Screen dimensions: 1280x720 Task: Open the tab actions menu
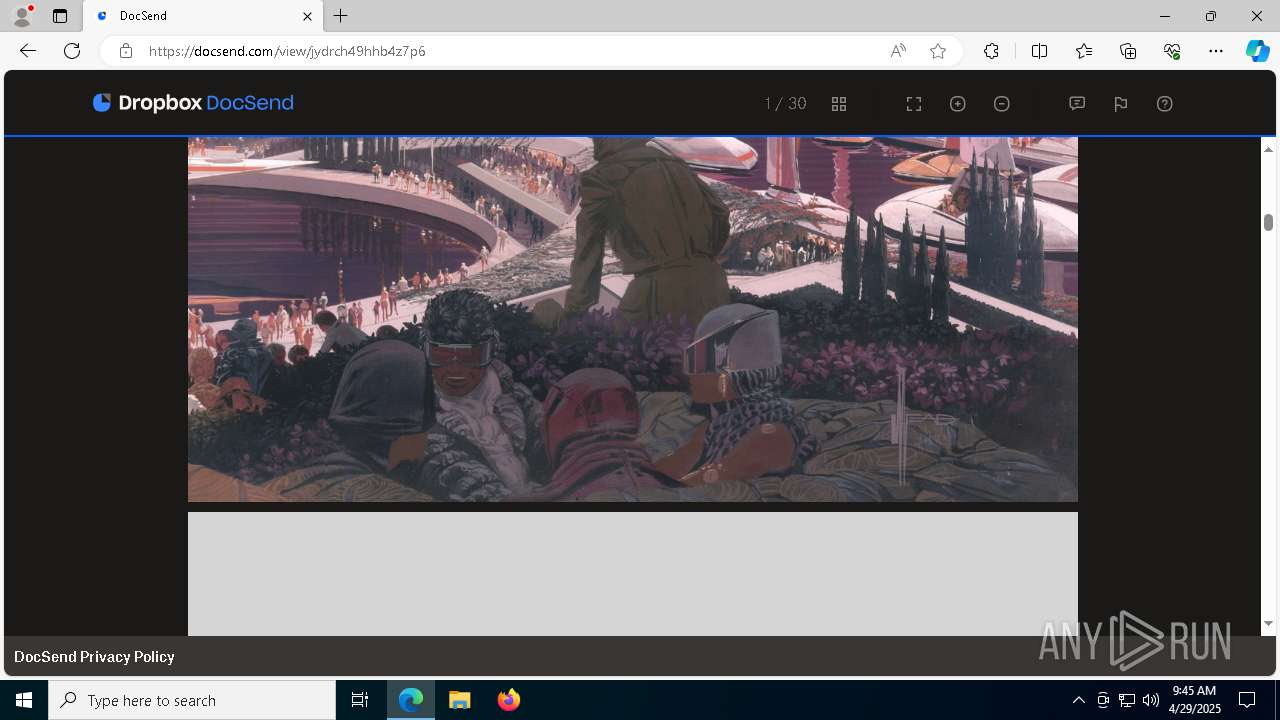click(x=60, y=16)
